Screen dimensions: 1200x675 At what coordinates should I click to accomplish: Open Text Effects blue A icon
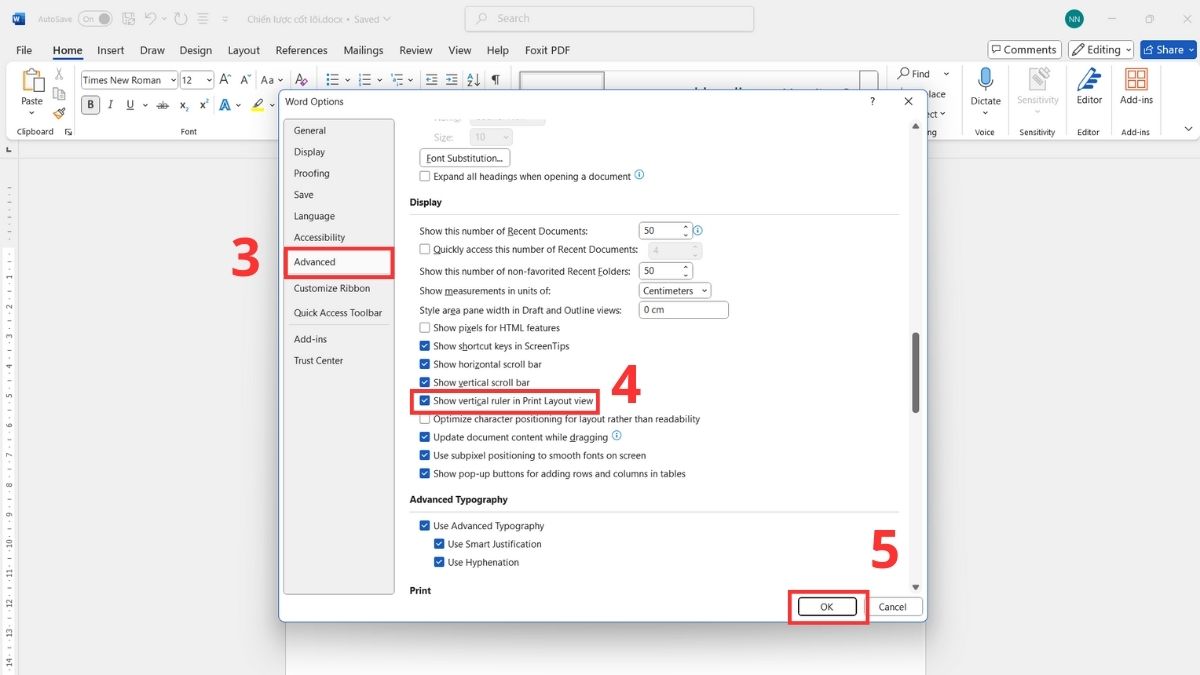click(225, 105)
